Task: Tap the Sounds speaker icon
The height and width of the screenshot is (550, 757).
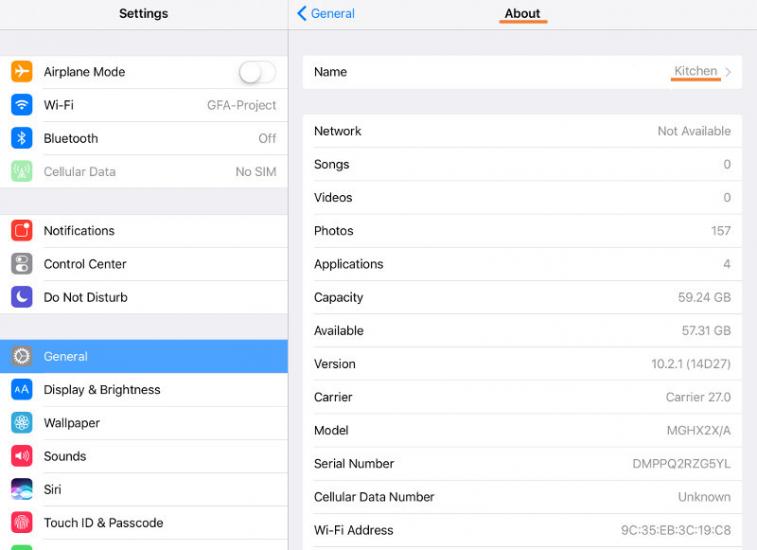Action: 22,456
